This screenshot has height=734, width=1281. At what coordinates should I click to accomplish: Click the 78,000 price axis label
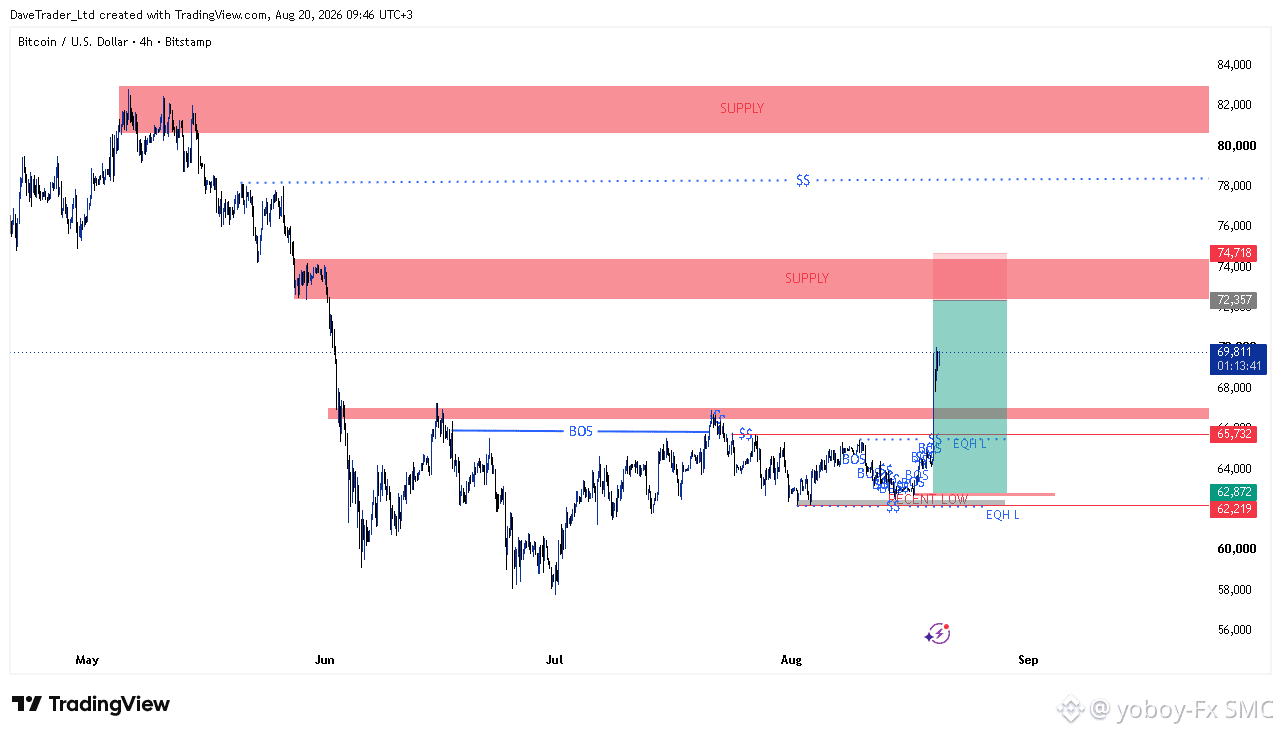pyautogui.click(x=1234, y=186)
